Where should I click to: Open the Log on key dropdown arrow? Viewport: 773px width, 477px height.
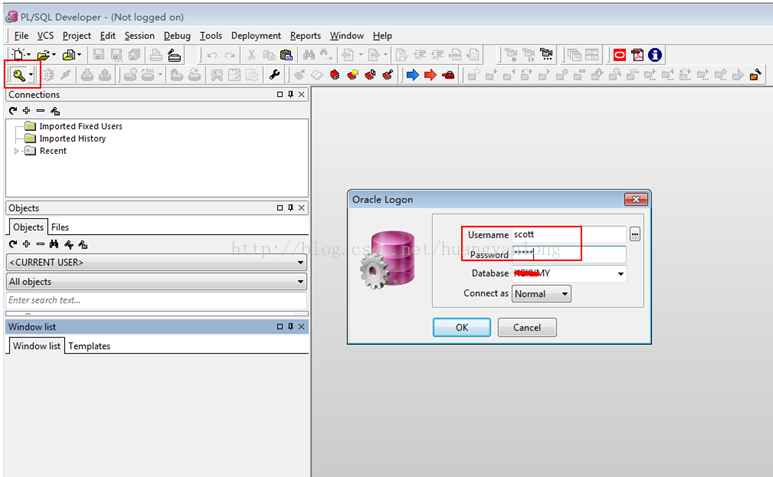point(31,75)
